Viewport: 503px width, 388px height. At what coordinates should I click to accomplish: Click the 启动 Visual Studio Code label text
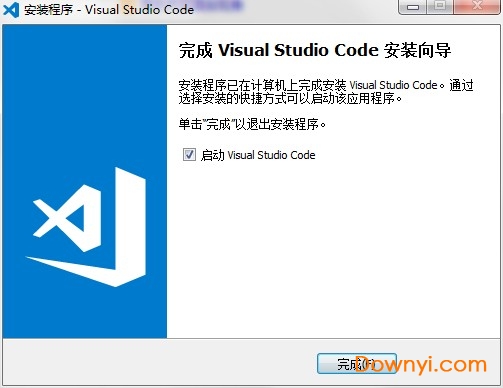coord(258,155)
